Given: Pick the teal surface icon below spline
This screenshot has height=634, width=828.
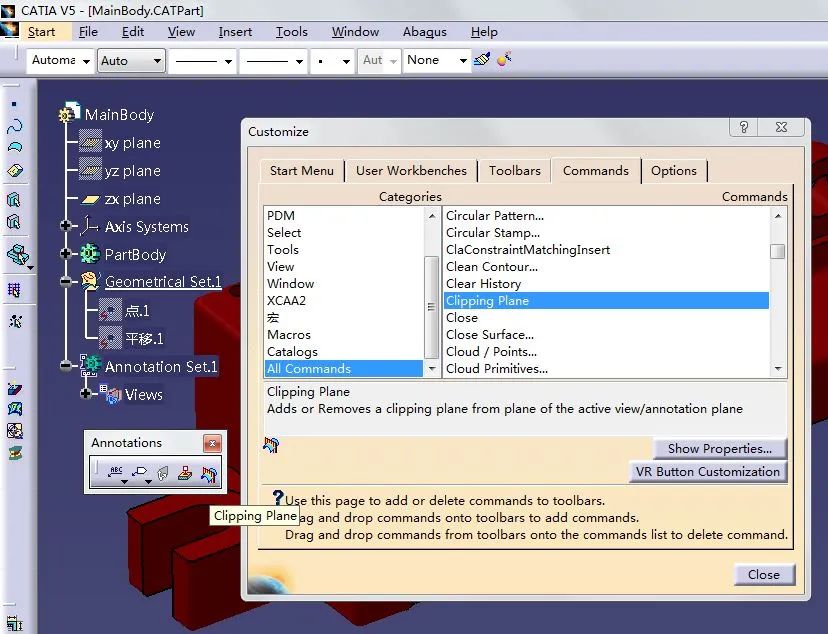Looking at the screenshot, I should click(15, 147).
